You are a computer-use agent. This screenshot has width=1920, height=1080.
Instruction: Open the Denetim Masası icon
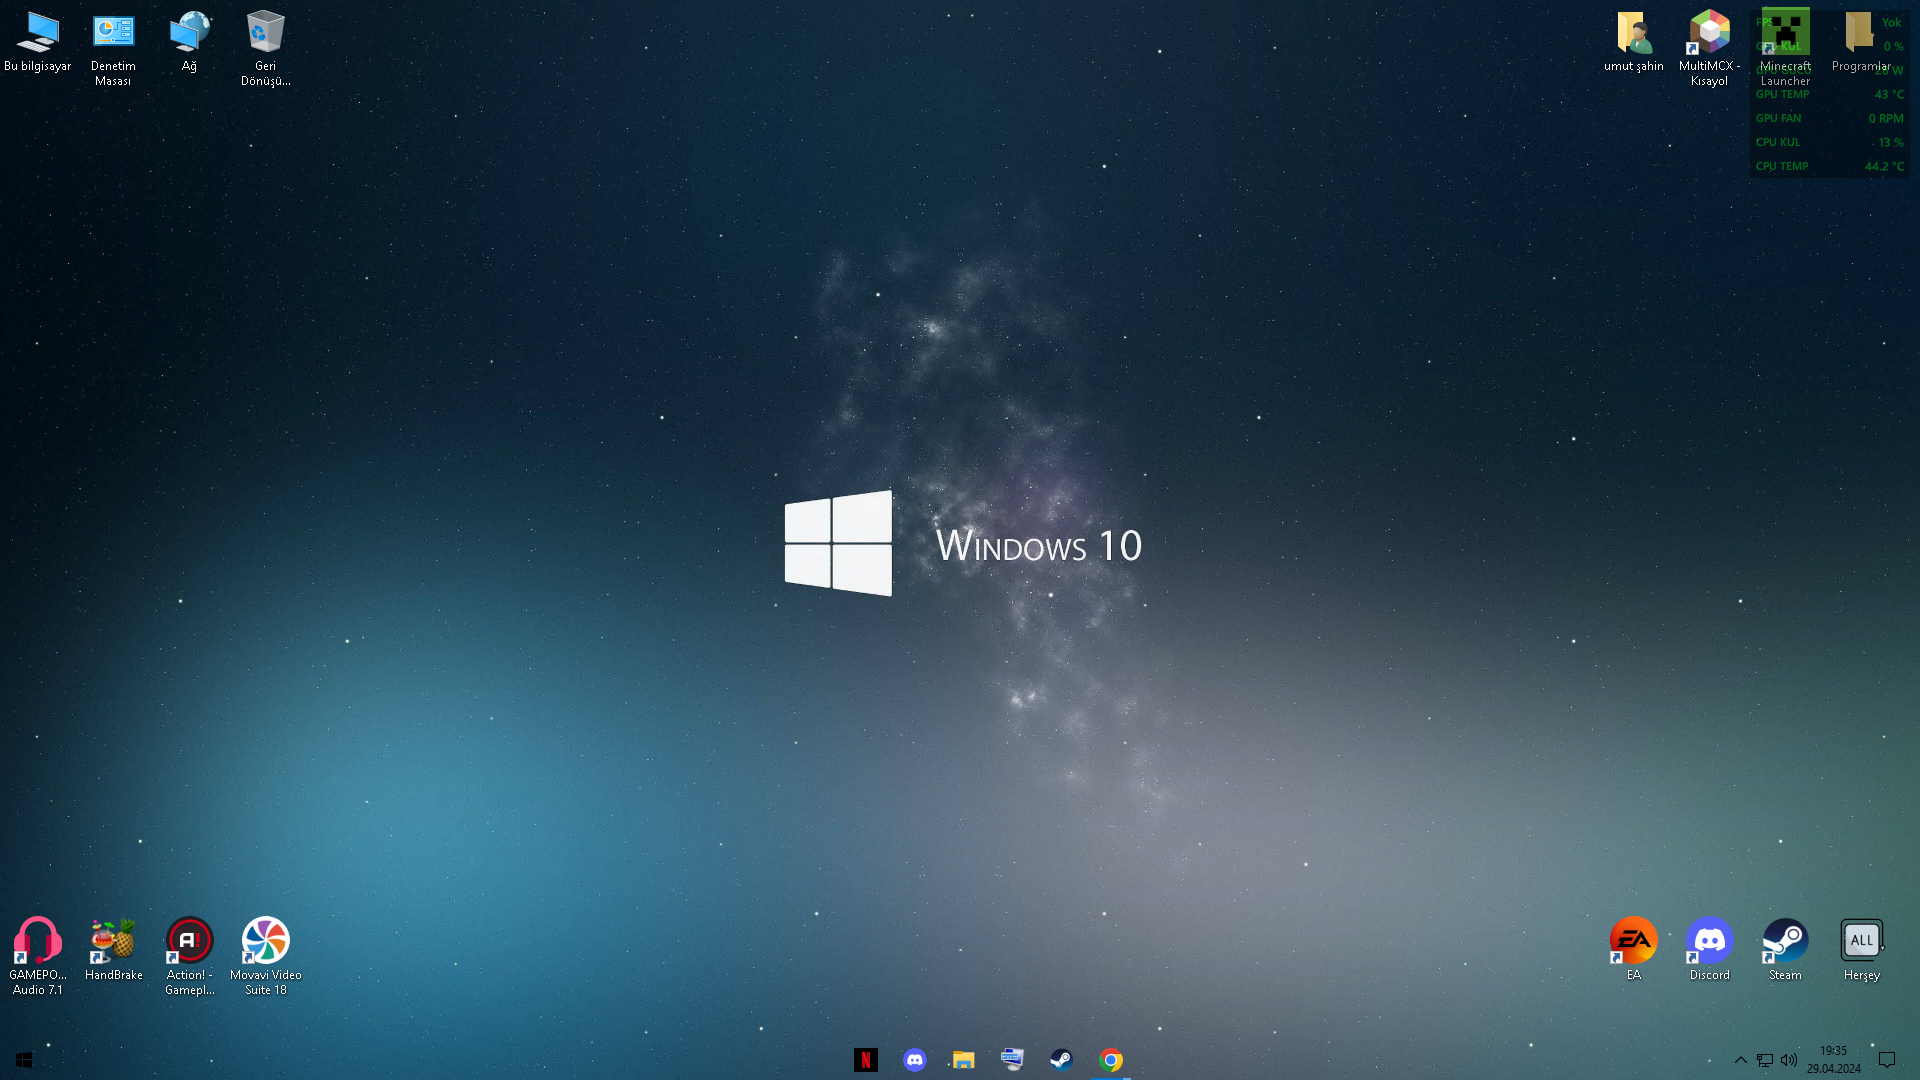point(113,49)
